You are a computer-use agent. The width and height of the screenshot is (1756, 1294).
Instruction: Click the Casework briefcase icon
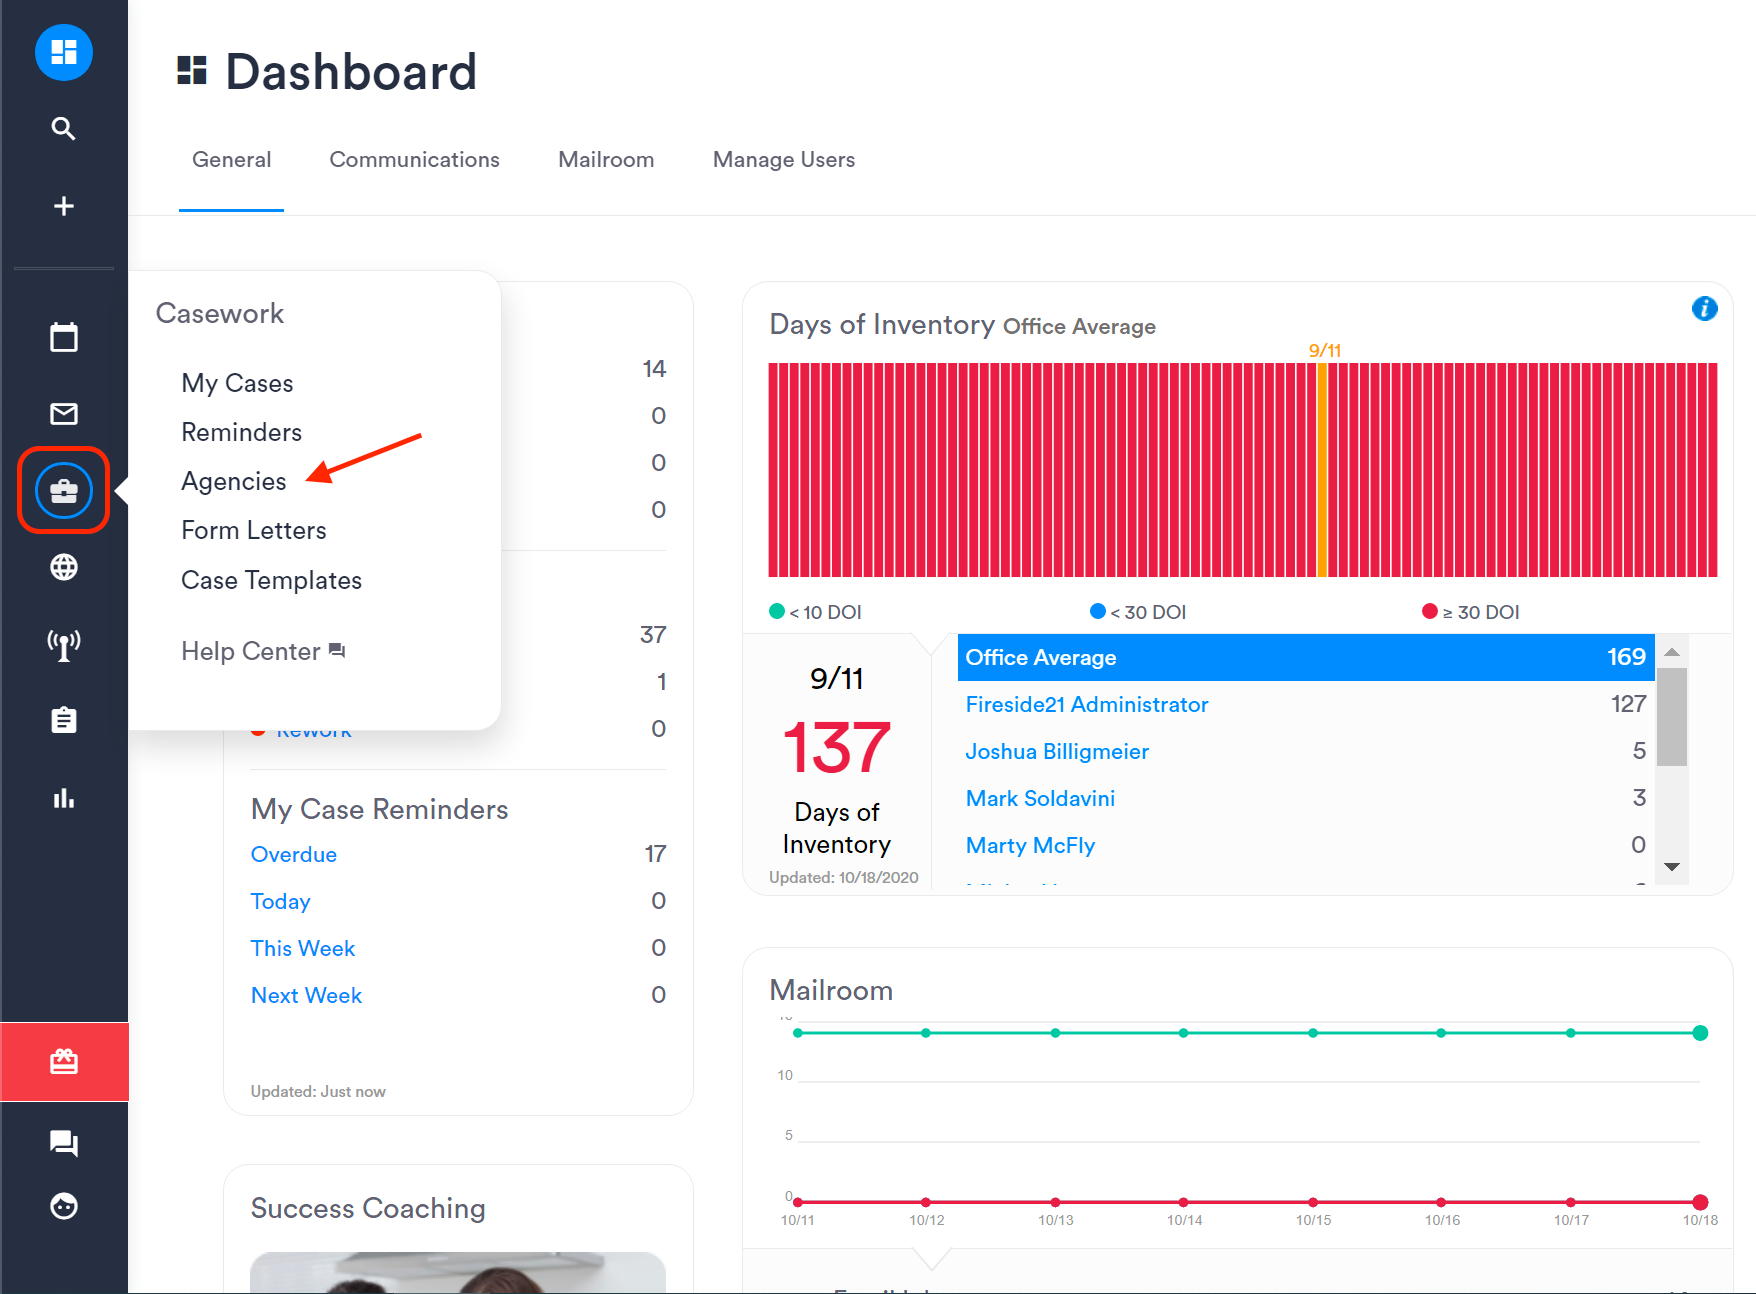[64, 491]
